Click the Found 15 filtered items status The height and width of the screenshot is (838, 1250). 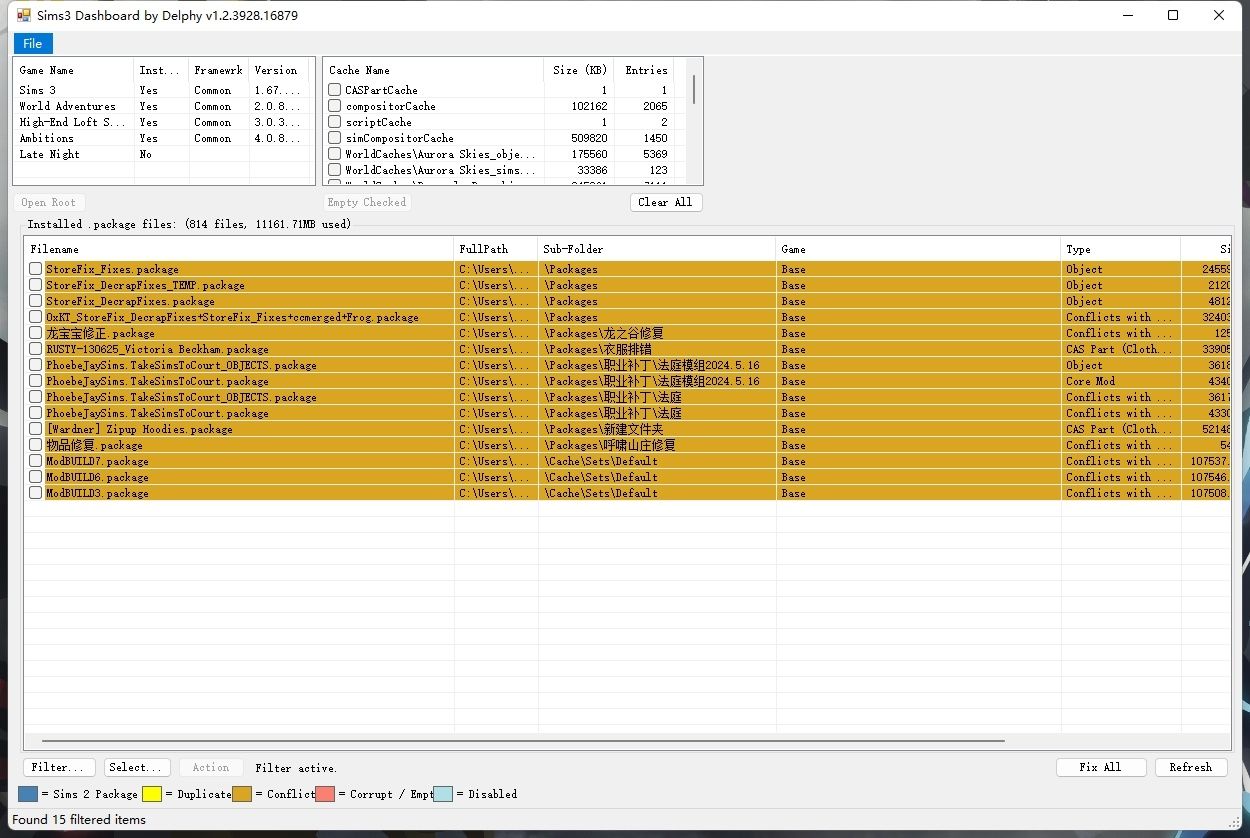click(x=79, y=819)
